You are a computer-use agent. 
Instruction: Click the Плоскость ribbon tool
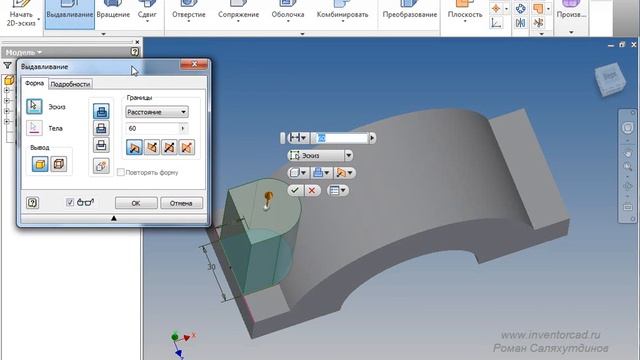(465, 12)
